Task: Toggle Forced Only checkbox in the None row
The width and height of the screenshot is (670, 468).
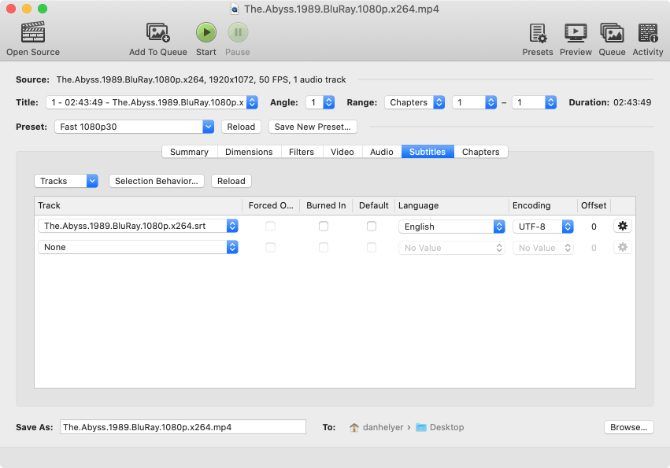Action: coord(270,247)
